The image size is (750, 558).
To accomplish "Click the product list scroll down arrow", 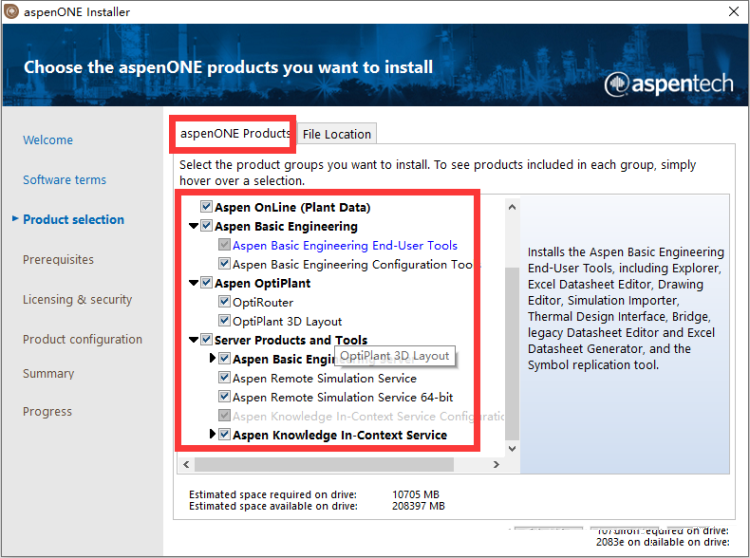I will pos(512,449).
